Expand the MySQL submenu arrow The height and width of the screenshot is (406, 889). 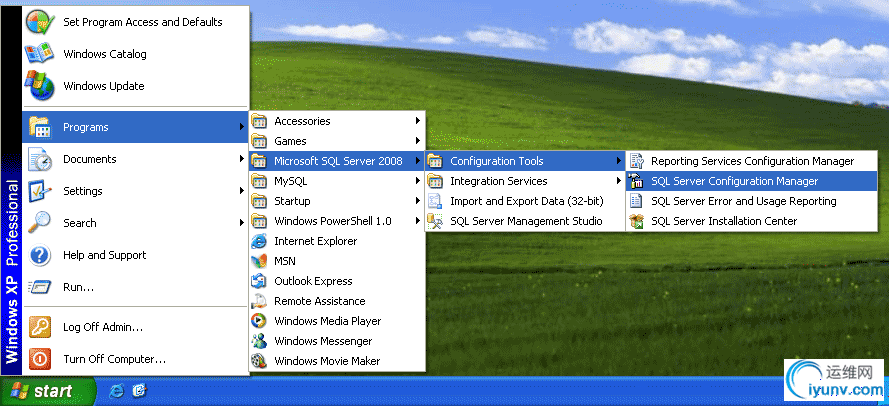[418, 181]
